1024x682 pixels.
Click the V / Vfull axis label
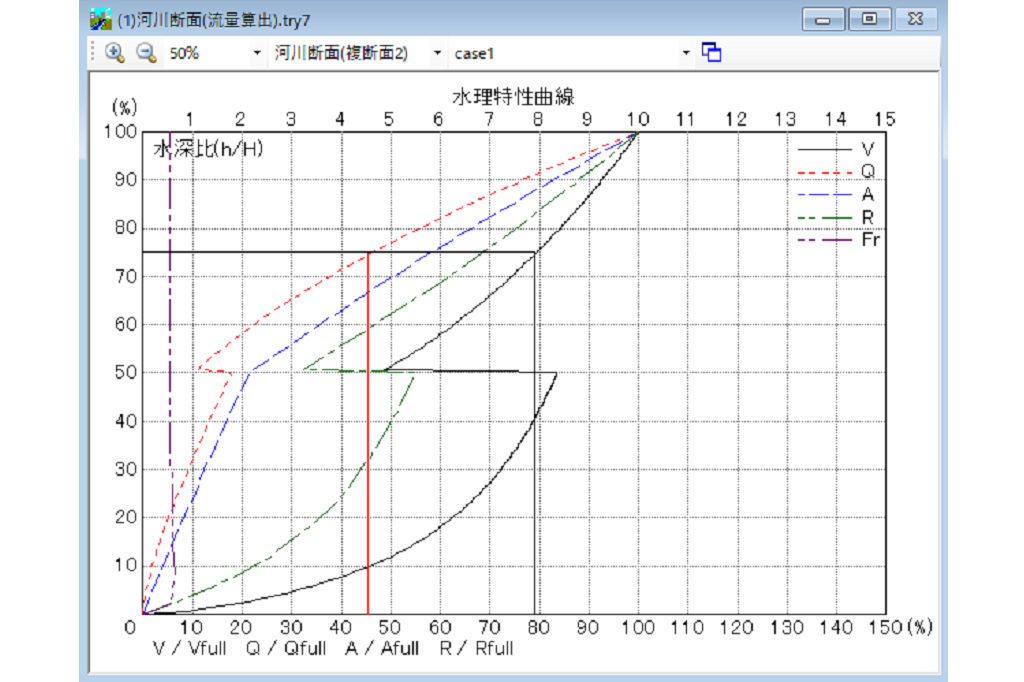coord(189,649)
